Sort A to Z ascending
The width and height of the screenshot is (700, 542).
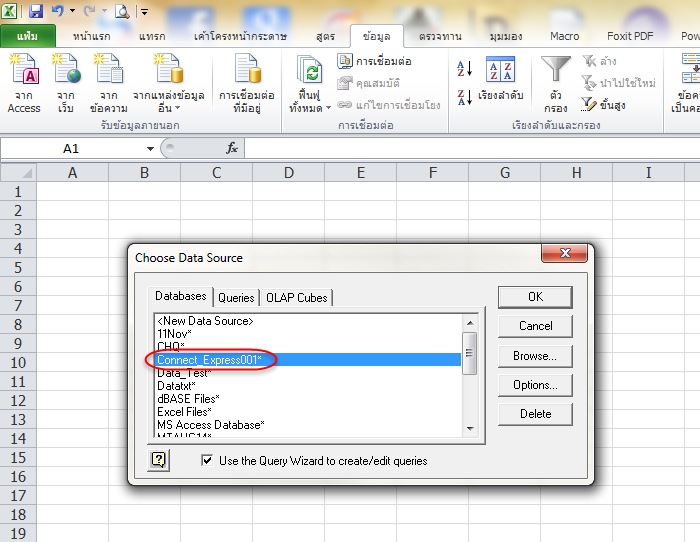(x=464, y=69)
